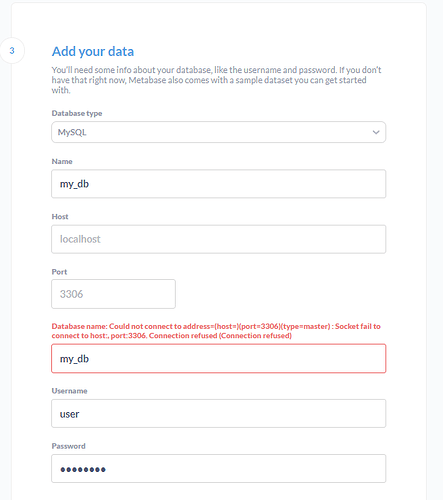Click the "Database type" field label
Image resolution: width=443 pixels, height=500 pixels.
(77, 113)
